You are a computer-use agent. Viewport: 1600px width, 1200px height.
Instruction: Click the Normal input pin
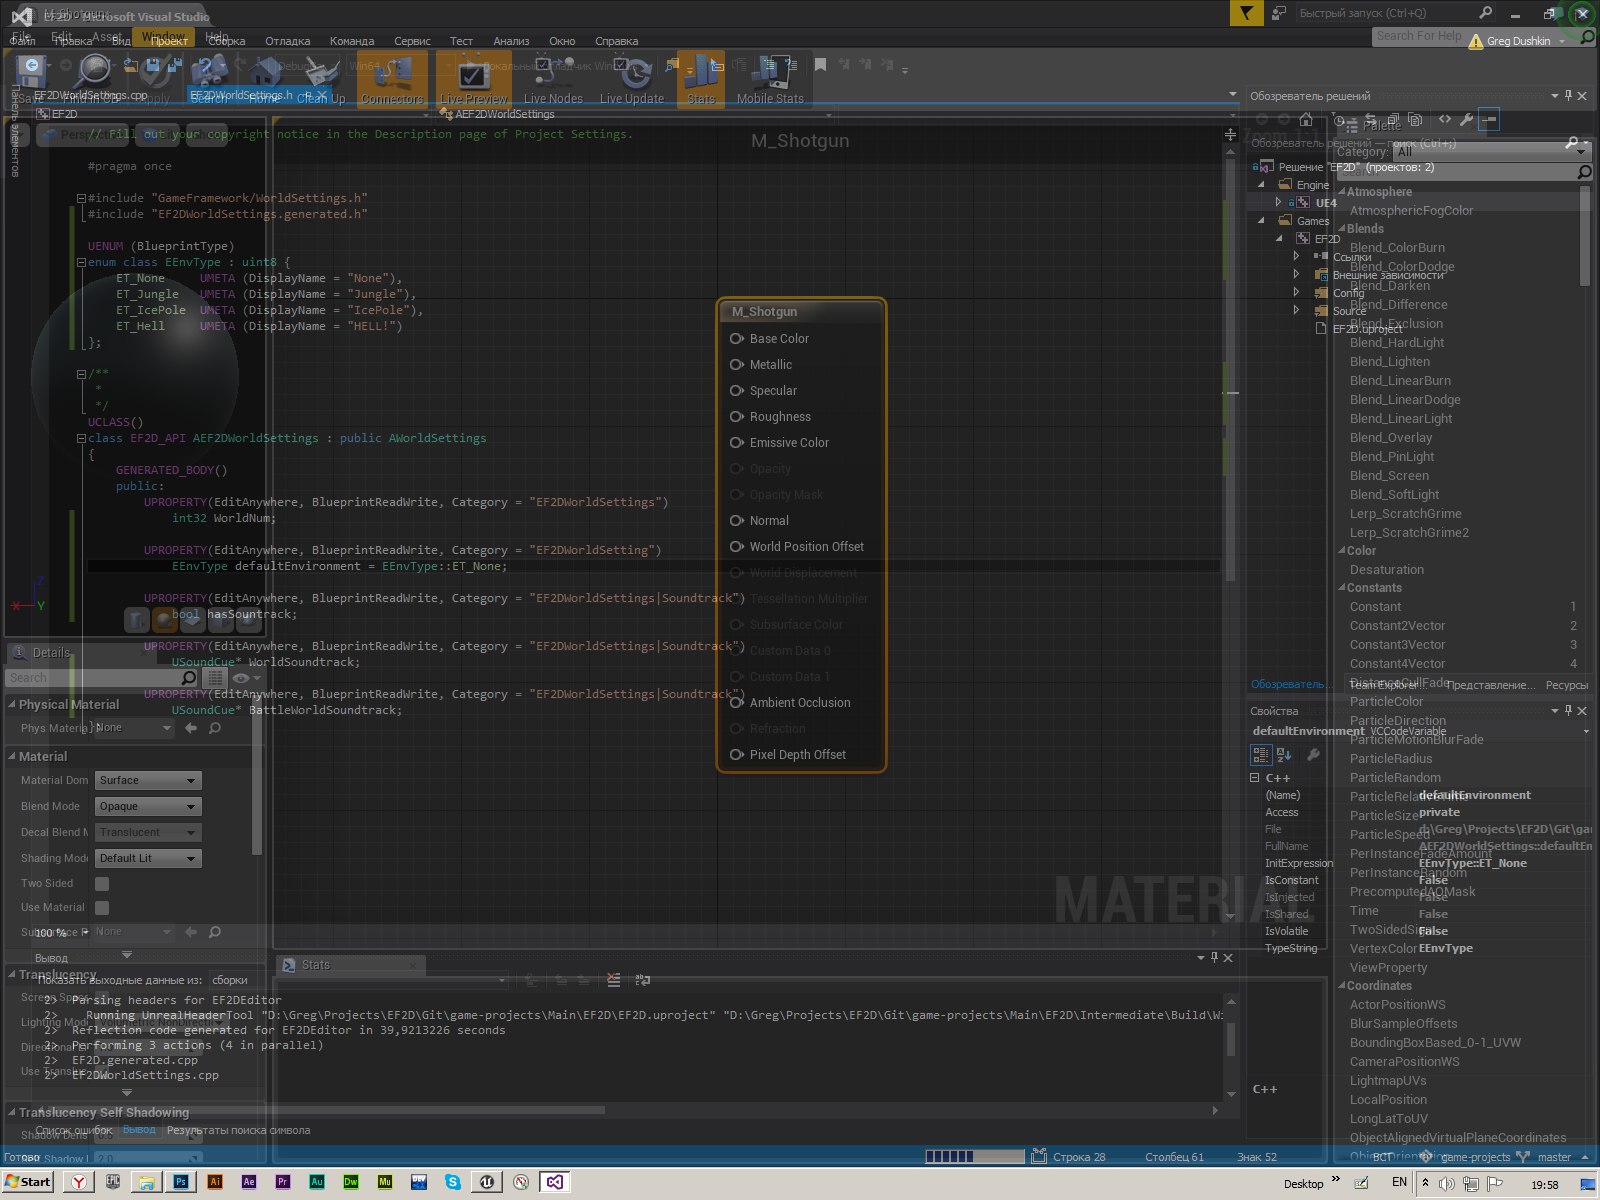tap(737, 521)
